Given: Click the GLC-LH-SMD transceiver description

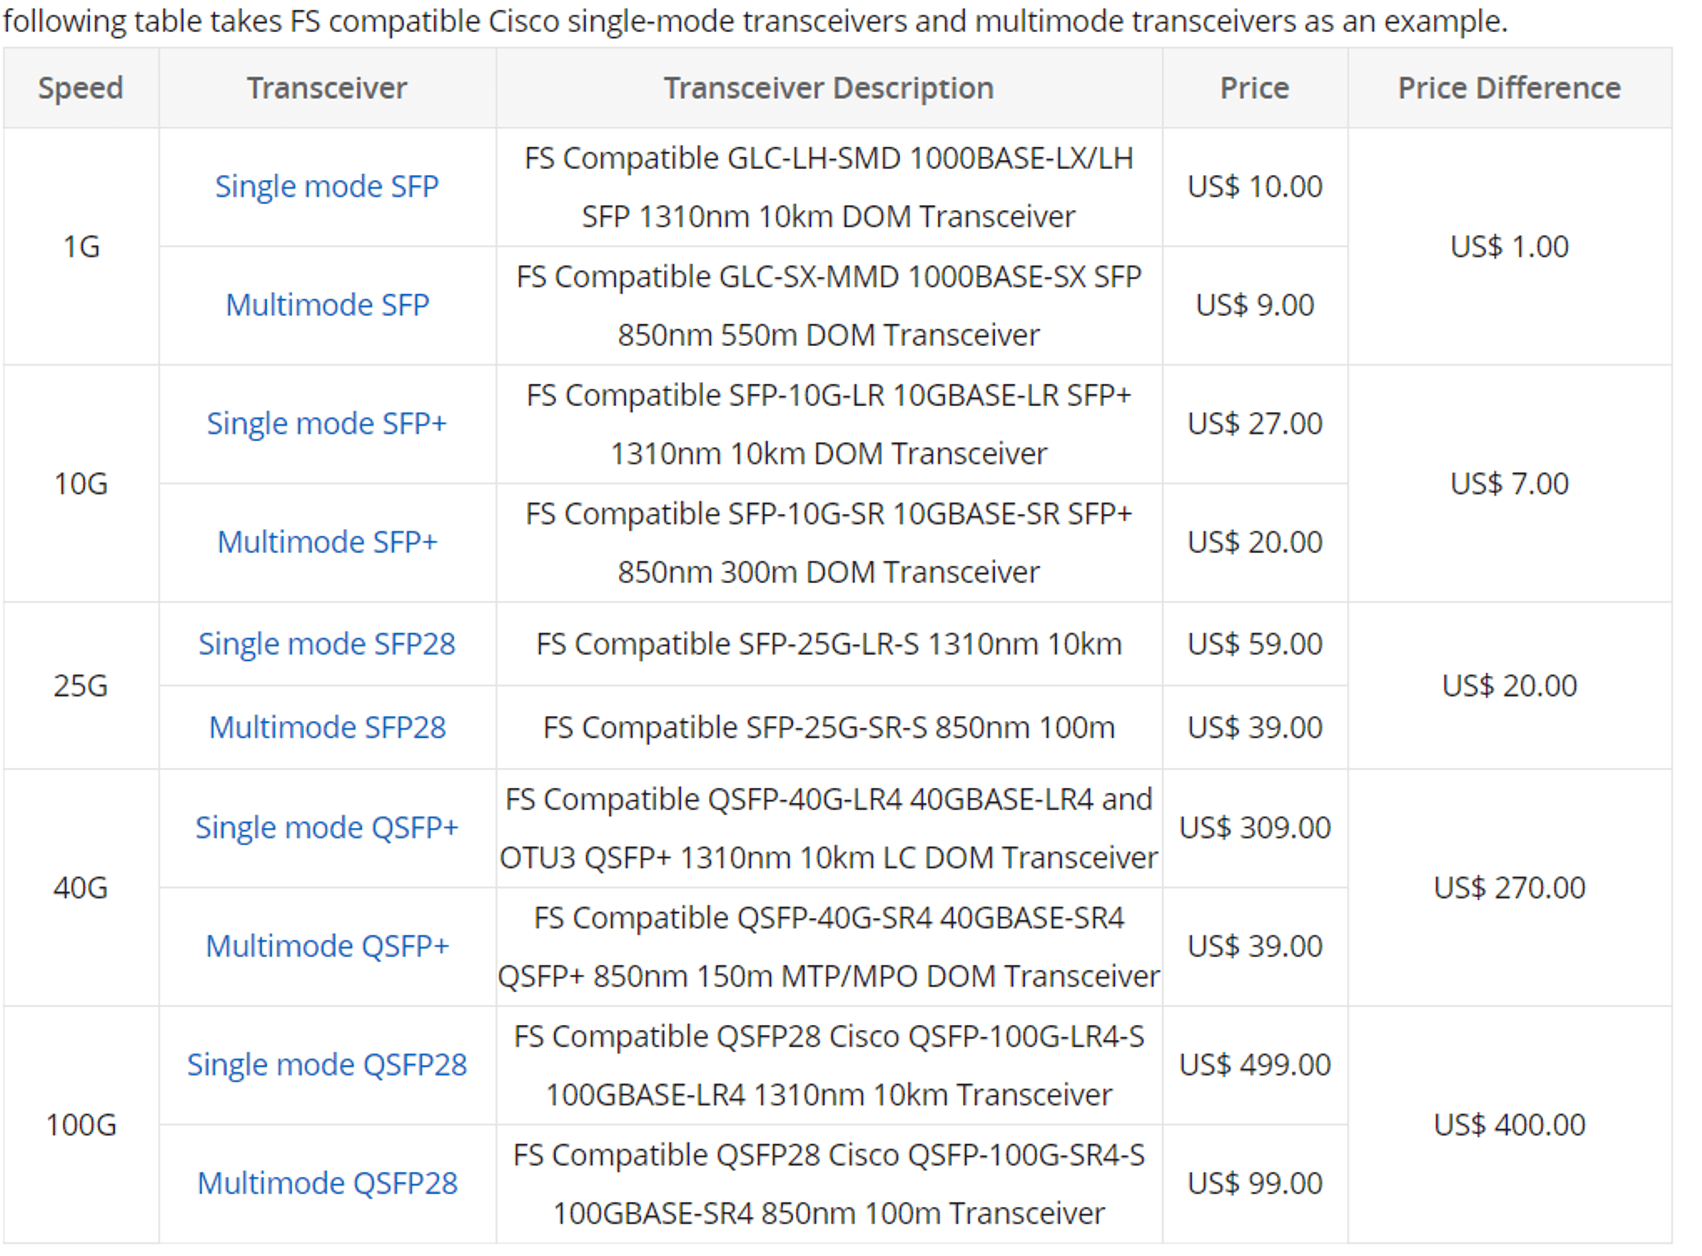Looking at the screenshot, I should tap(828, 187).
